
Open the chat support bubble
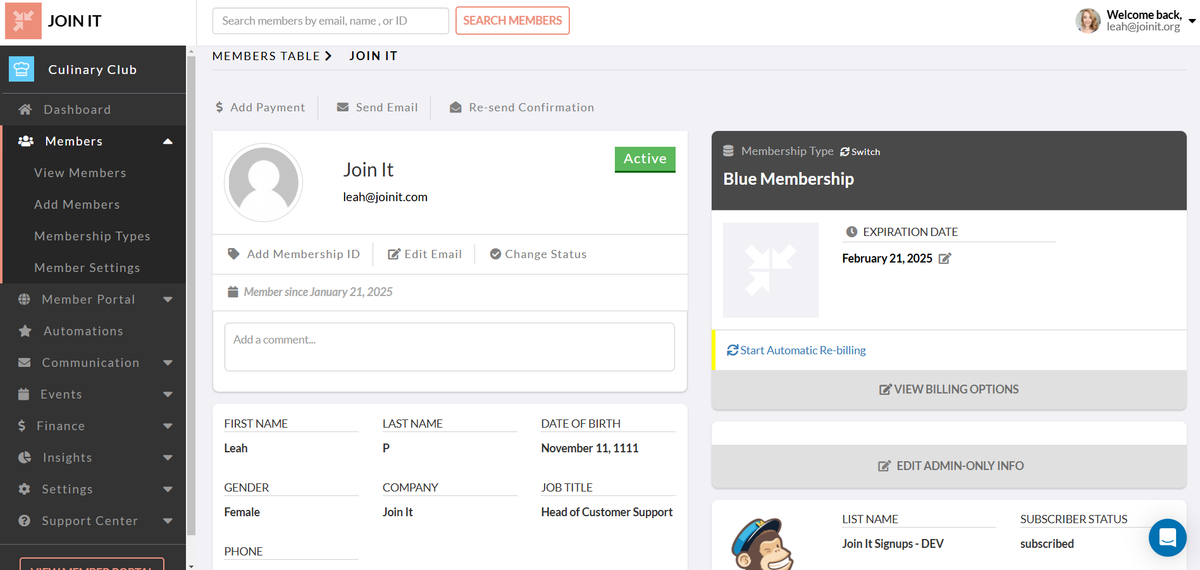[1167, 538]
